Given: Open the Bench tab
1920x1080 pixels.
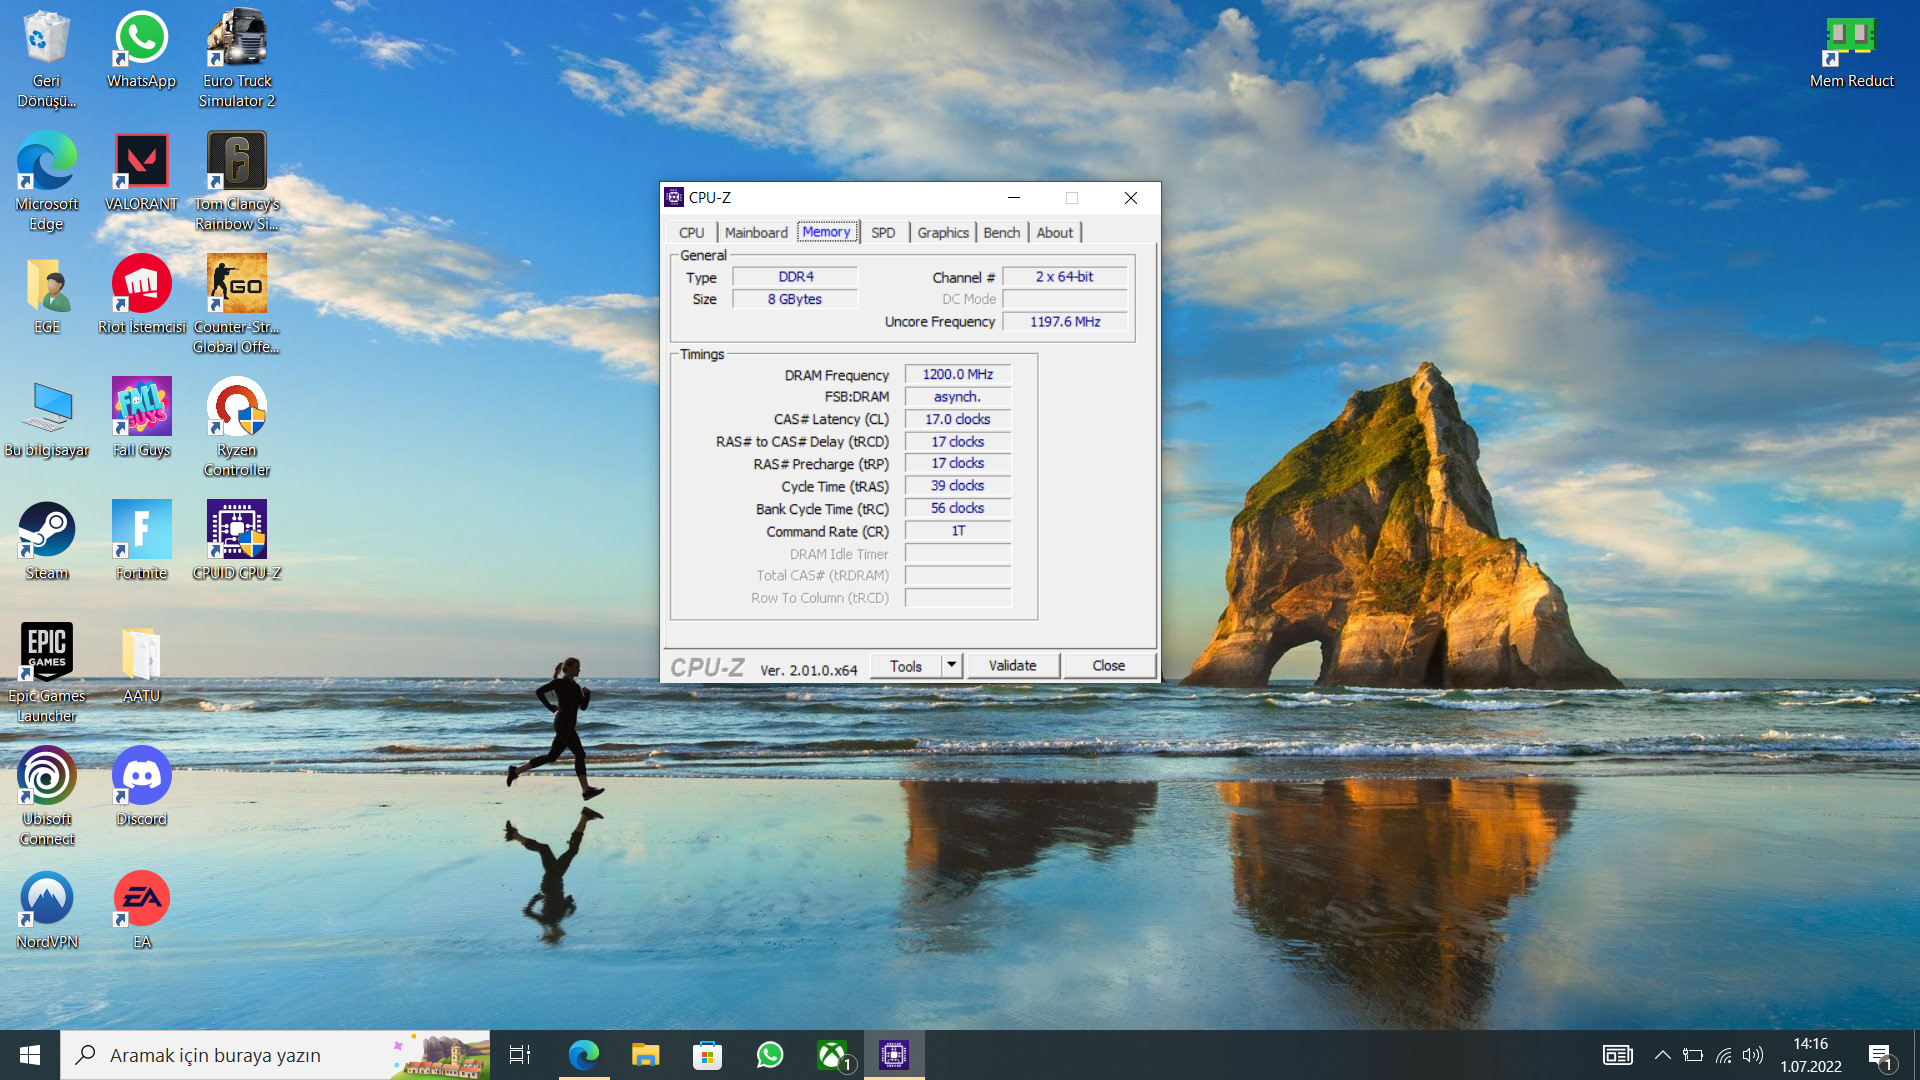Looking at the screenshot, I should pos(1001,233).
